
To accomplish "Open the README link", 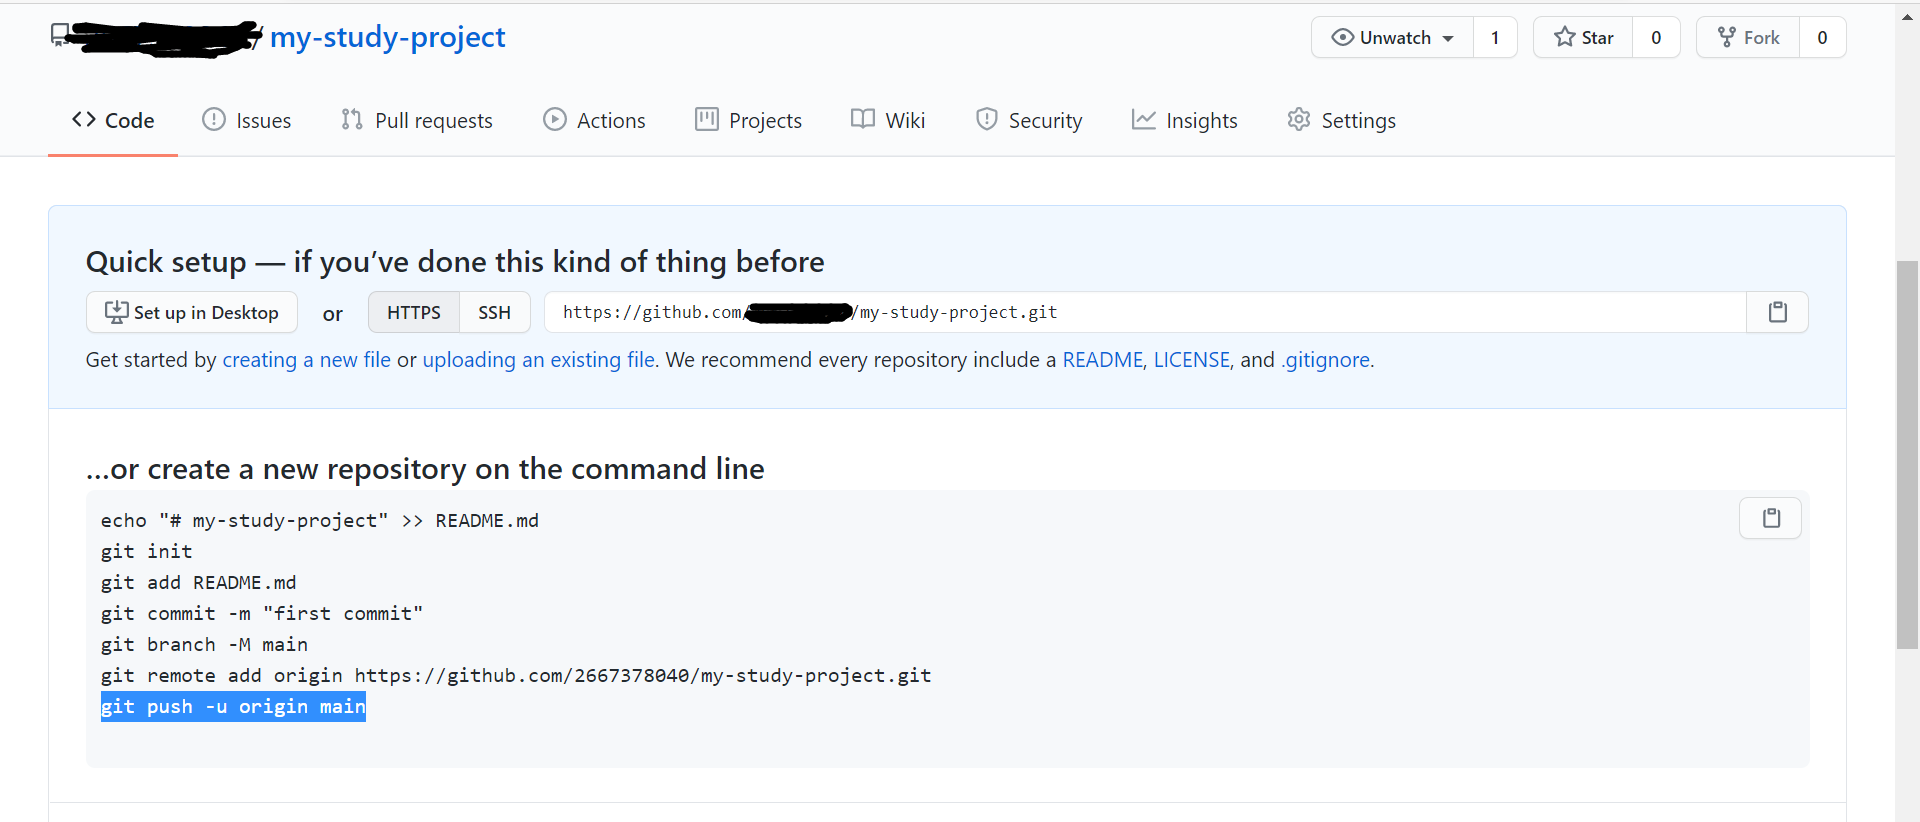I will [1102, 360].
